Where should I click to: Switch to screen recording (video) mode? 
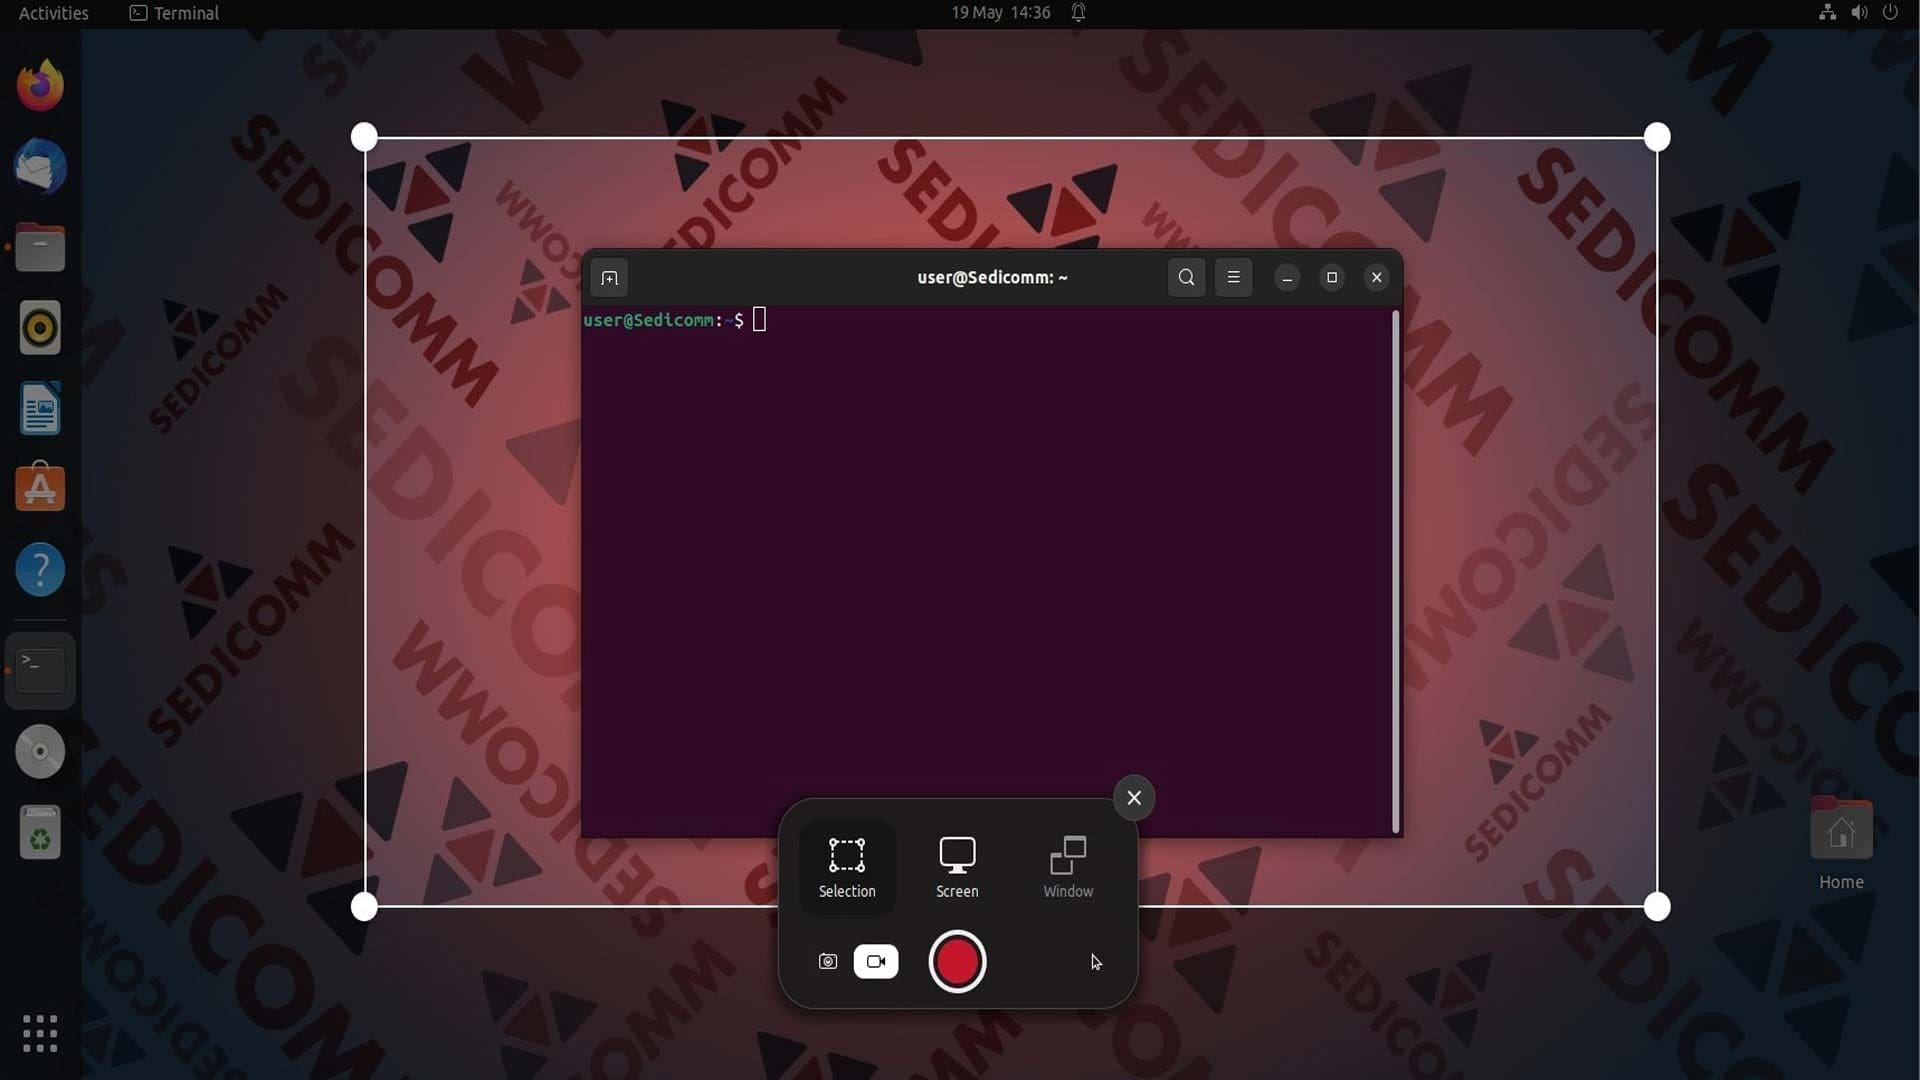coord(876,961)
